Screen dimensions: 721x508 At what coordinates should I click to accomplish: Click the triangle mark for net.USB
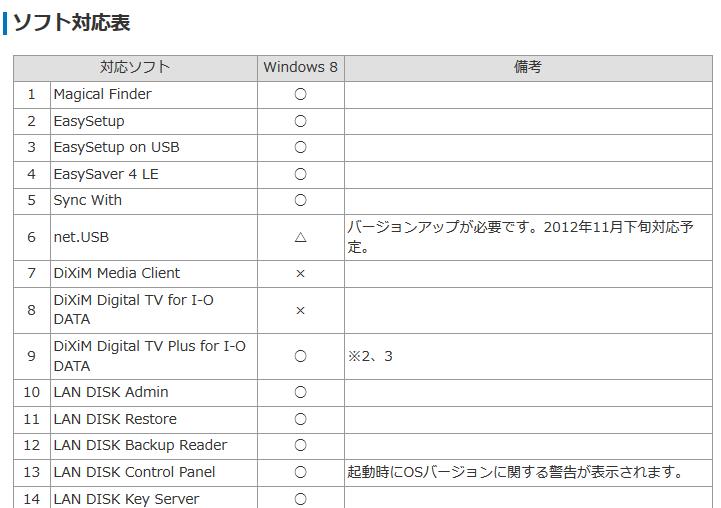[x=300, y=237]
